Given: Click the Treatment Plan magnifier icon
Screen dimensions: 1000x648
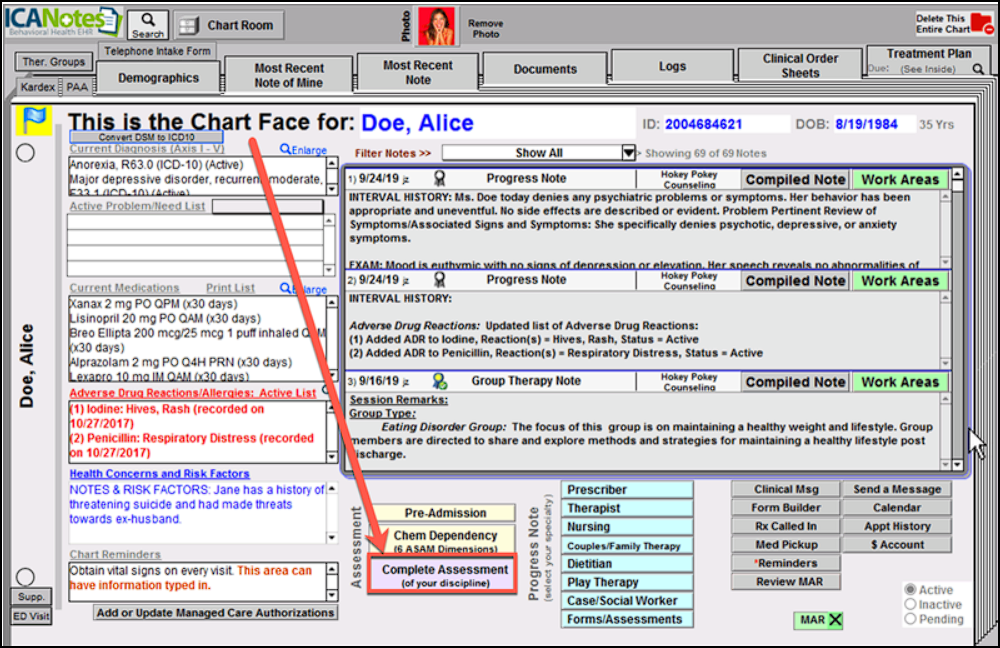Looking at the screenshot, I should [x=978, y=69].
